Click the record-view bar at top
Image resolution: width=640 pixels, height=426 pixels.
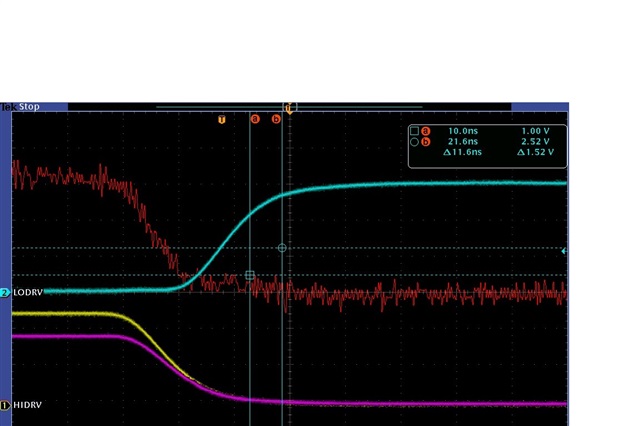(289, 107)
